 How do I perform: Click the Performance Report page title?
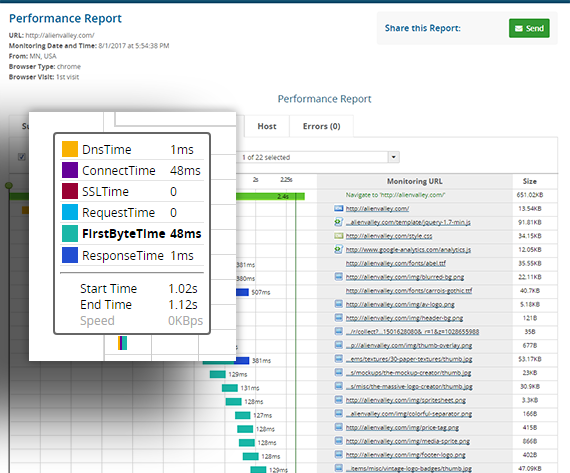(65, 18)
